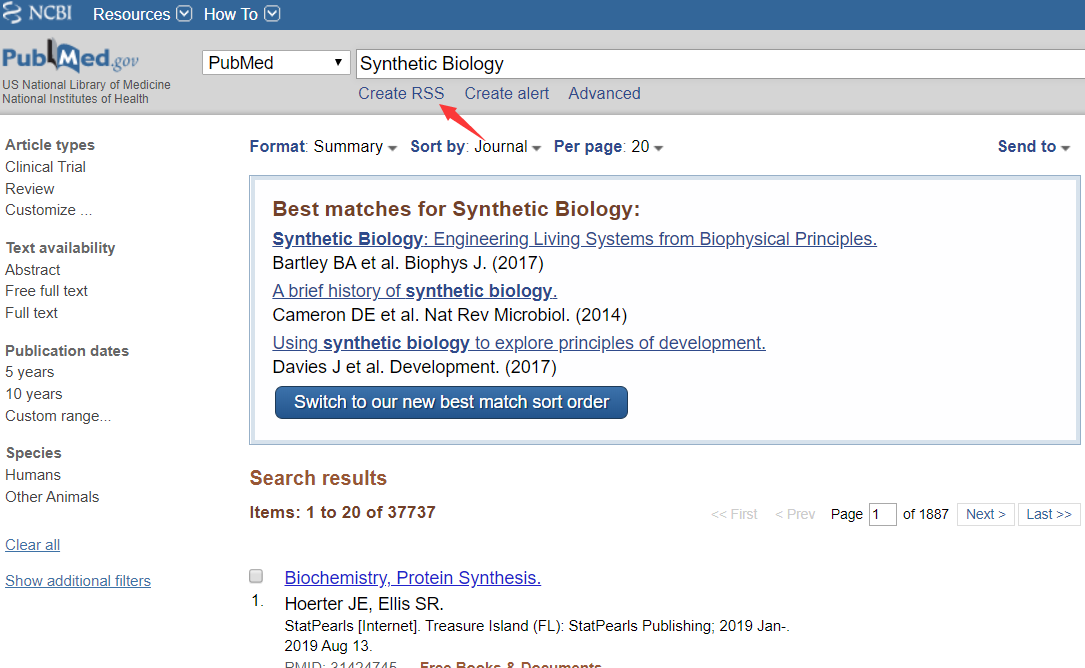The width and height of the screenshot is (1085, 668).
Task: Jump to the Last results page
Action: [x=1049, y=514]
